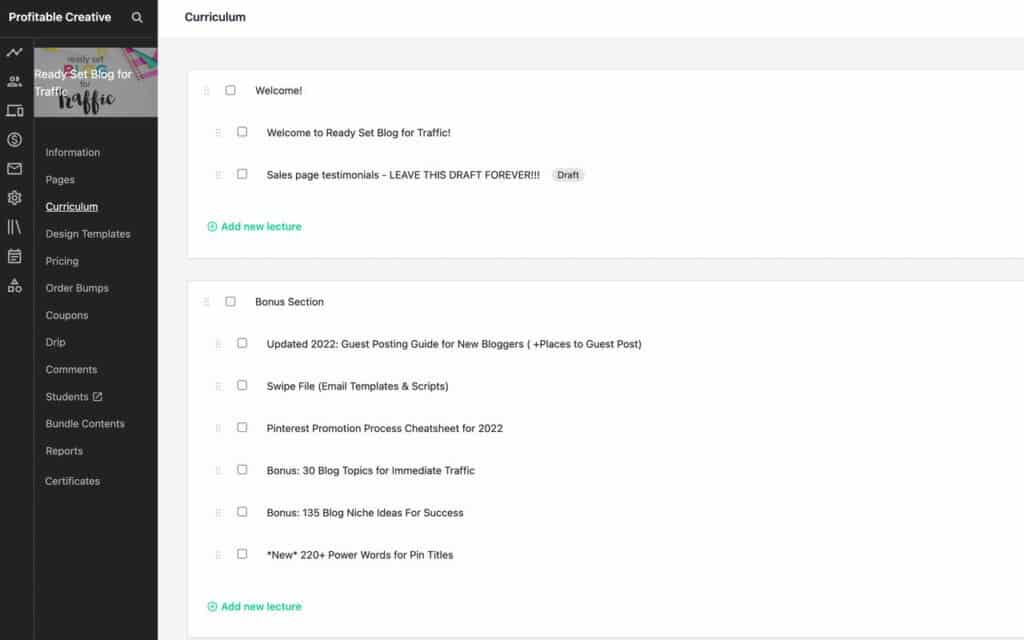Grab the drag handle beside the Welcome! section
The image size is (1024, 640).
(x=207, y=90)
